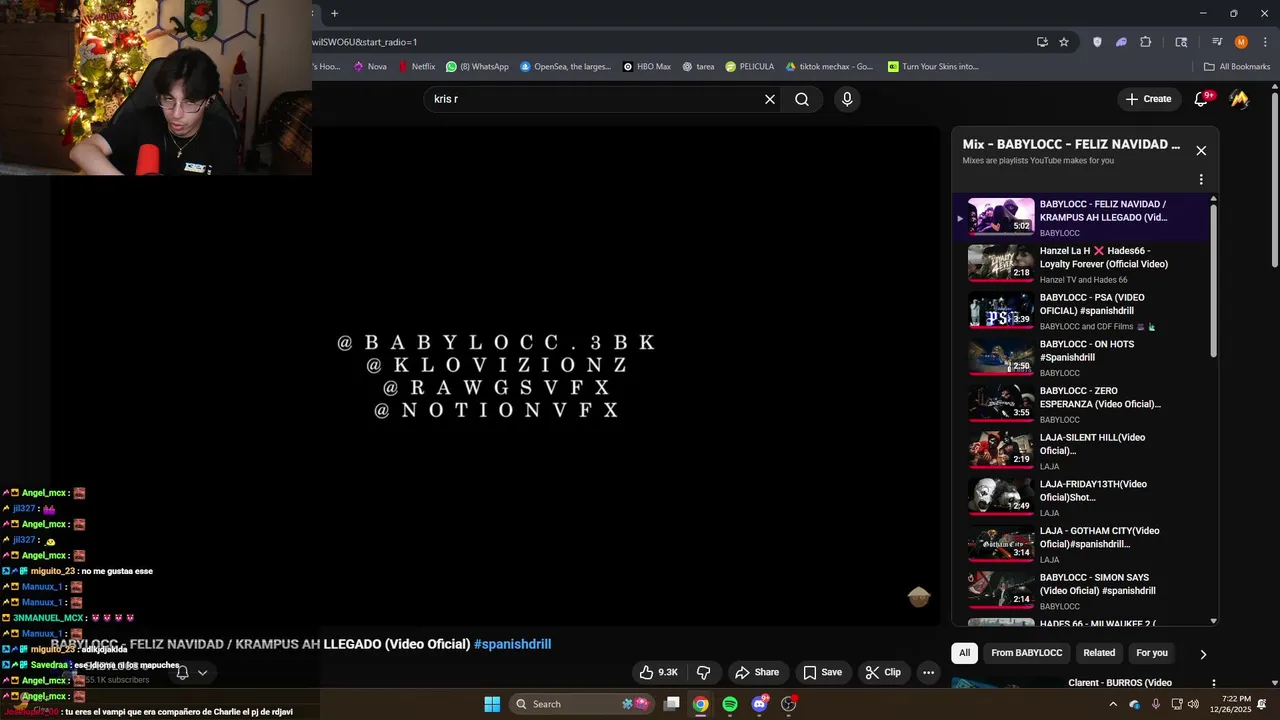Select the All filter chip

tap(964, 653)
